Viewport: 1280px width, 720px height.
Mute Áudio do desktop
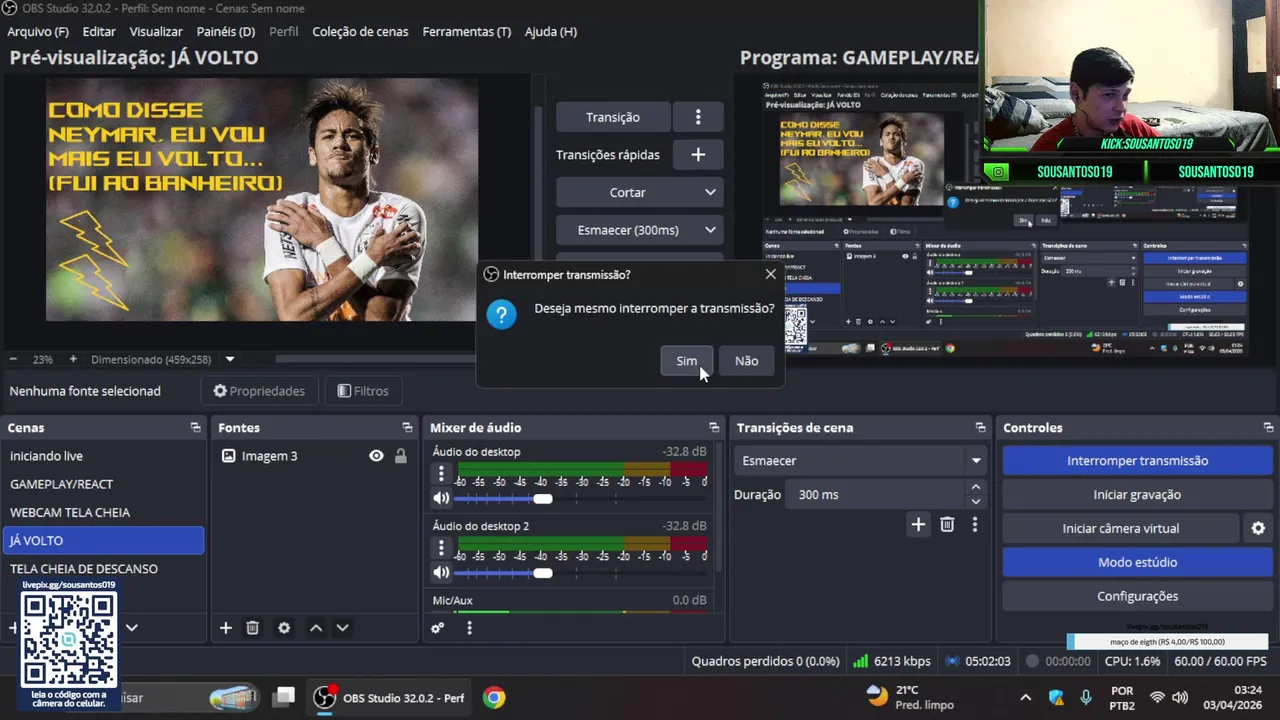pos(441,498)
